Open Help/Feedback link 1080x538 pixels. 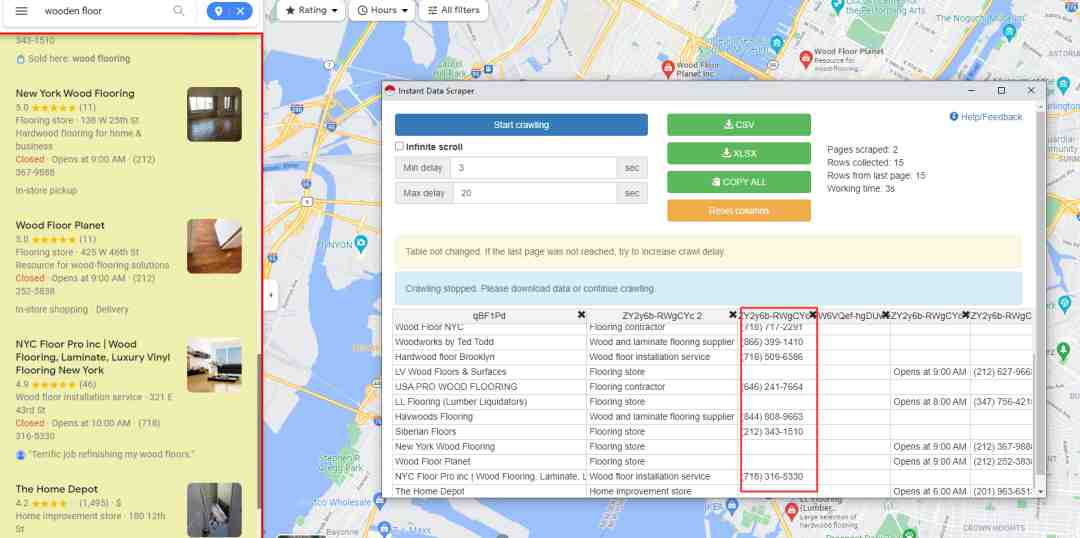coord(986,116)
